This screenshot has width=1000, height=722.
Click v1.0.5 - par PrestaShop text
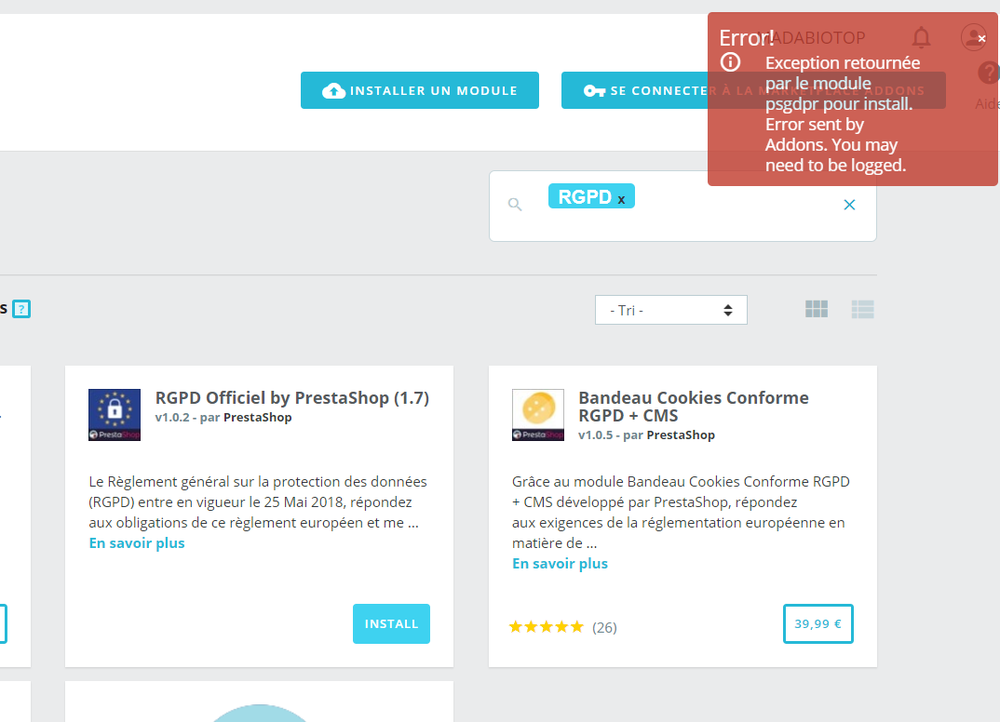647,435
